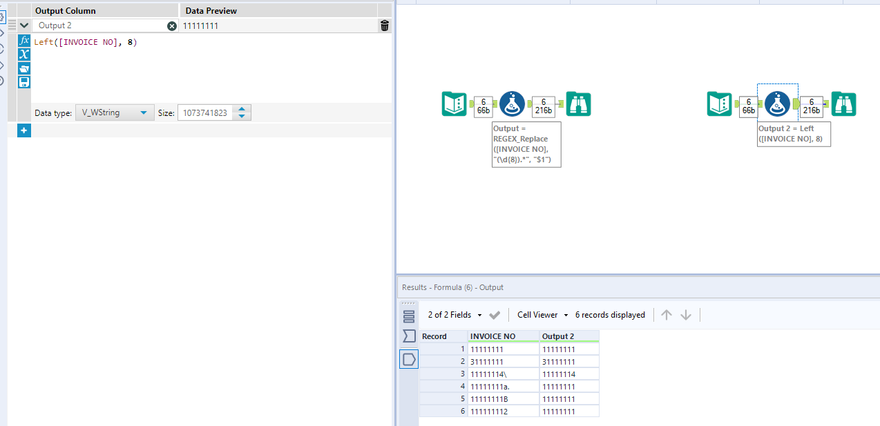Screen dimensions: 880x426
Task: Select Browse tool in the REGEX workflow
Action: [579, 104]
